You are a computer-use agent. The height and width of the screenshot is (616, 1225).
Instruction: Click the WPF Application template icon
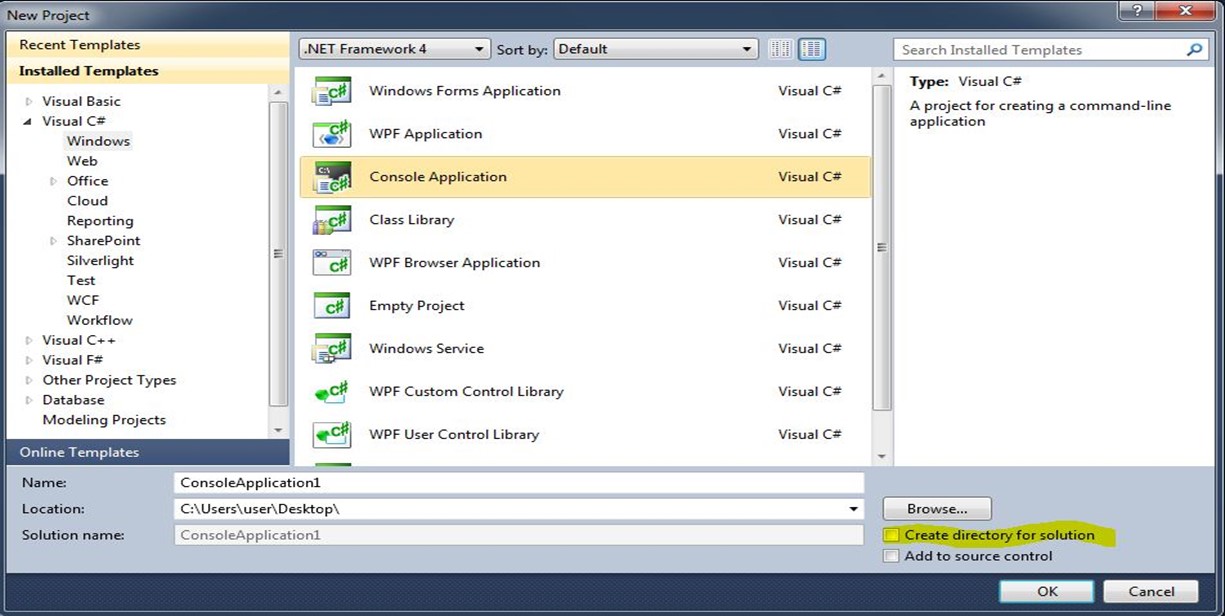[x=331, y=134]
